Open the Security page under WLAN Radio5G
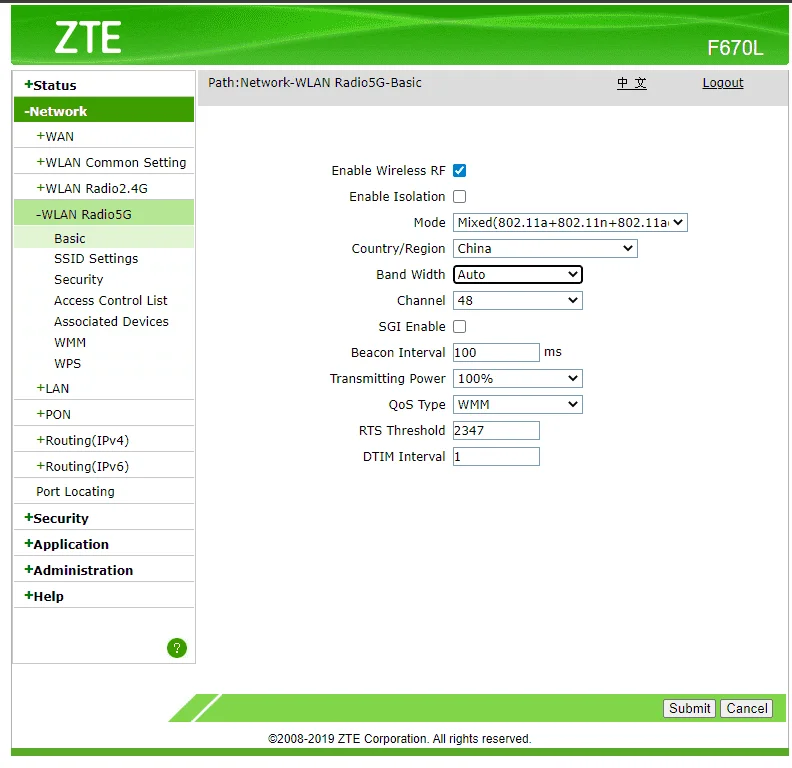Screen dimensions: 792x768 click(x=78, y=279)
